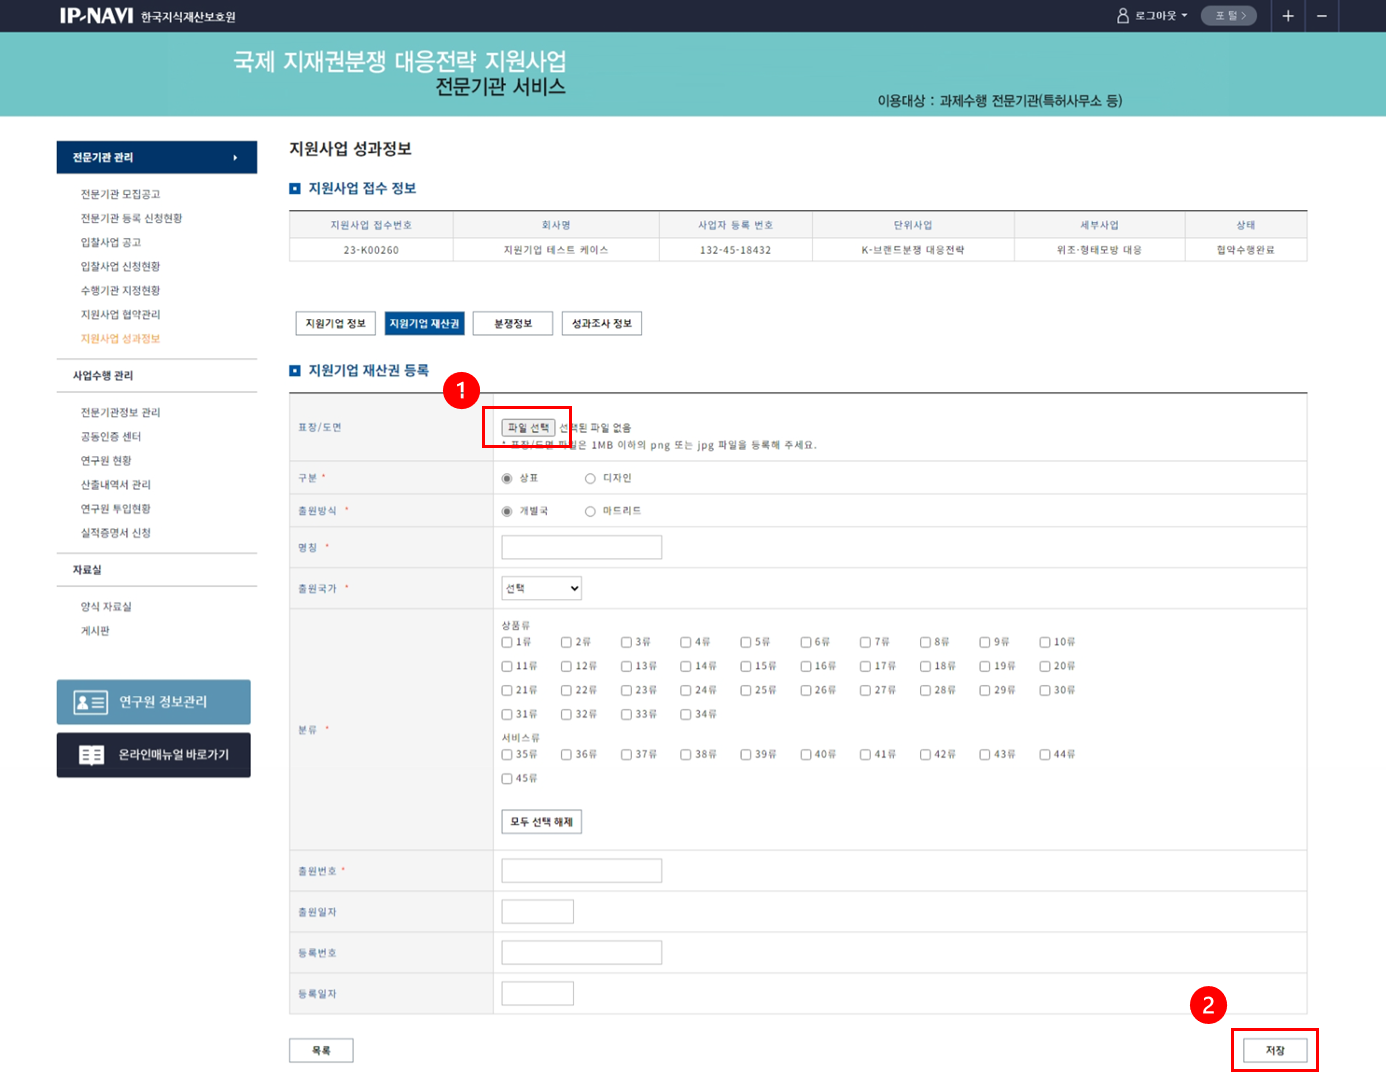Tick the 35류 service class checkbox

(x=507, y=755)
